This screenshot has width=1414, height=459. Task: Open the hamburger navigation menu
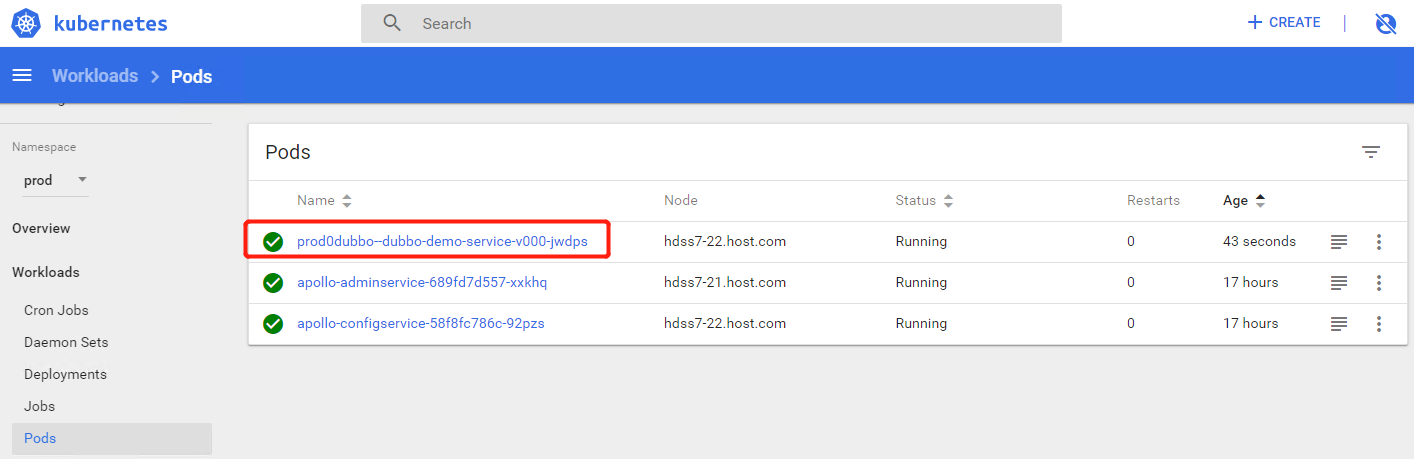pos(22,76)
